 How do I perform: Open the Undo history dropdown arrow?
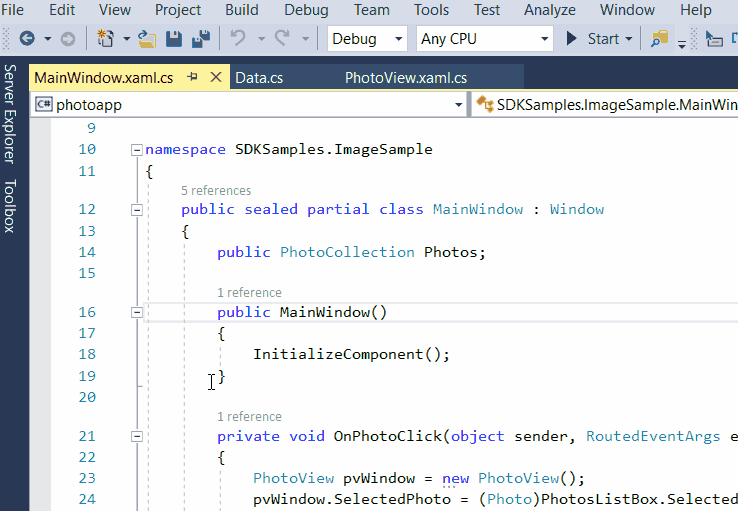261,39
